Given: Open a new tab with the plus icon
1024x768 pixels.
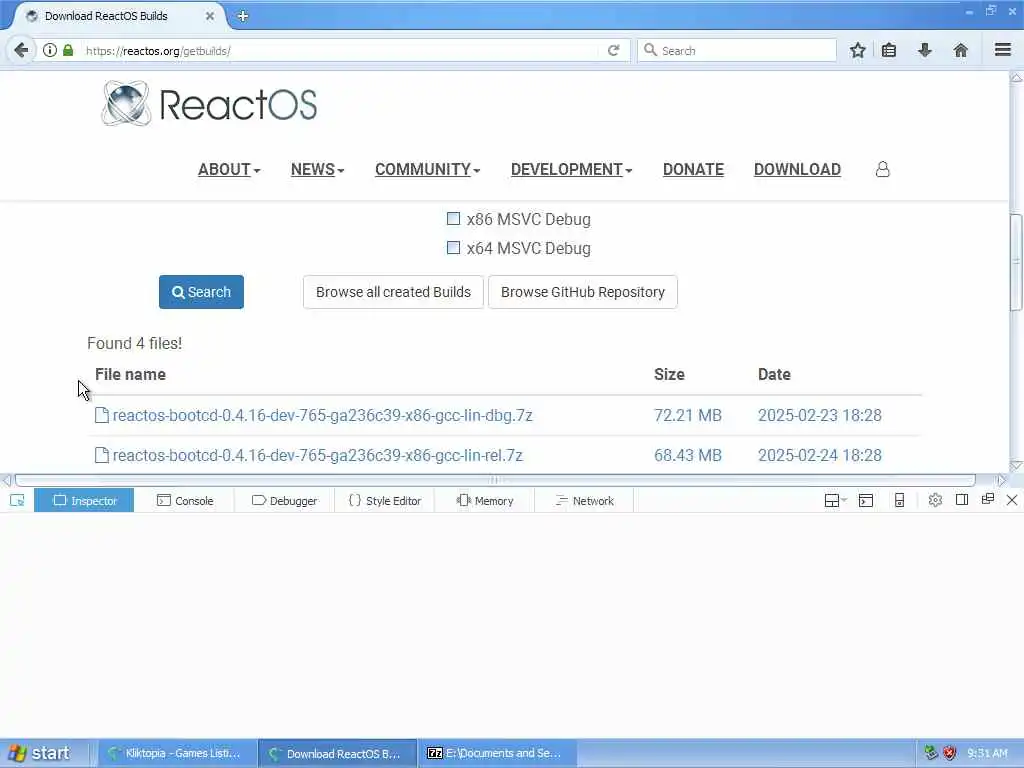Looking at the screenshot, I should pos(243,16).
